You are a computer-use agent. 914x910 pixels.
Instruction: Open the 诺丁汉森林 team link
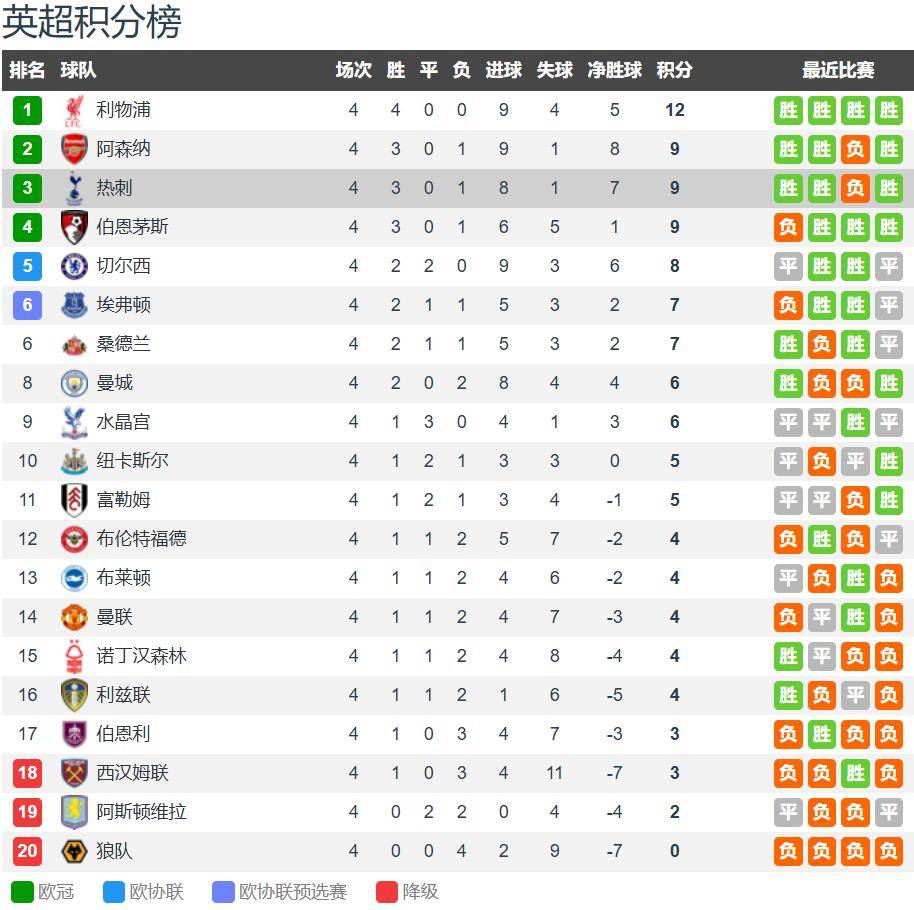click(x=141, y=656)
